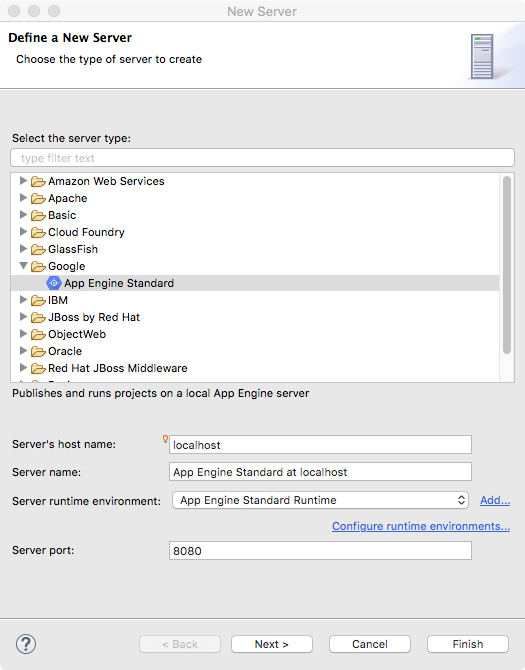Expand the JBoss by Red Hat category
Screen dimensions: 525x670
point(23,317)
